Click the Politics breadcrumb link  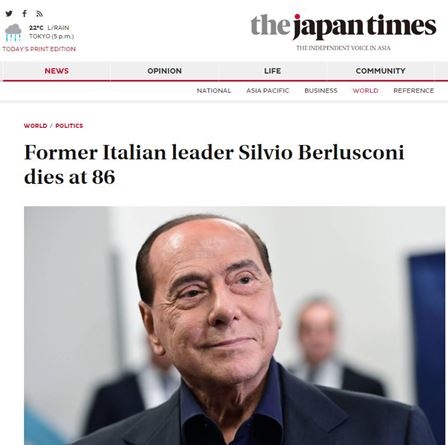click(x=69, y=126)
